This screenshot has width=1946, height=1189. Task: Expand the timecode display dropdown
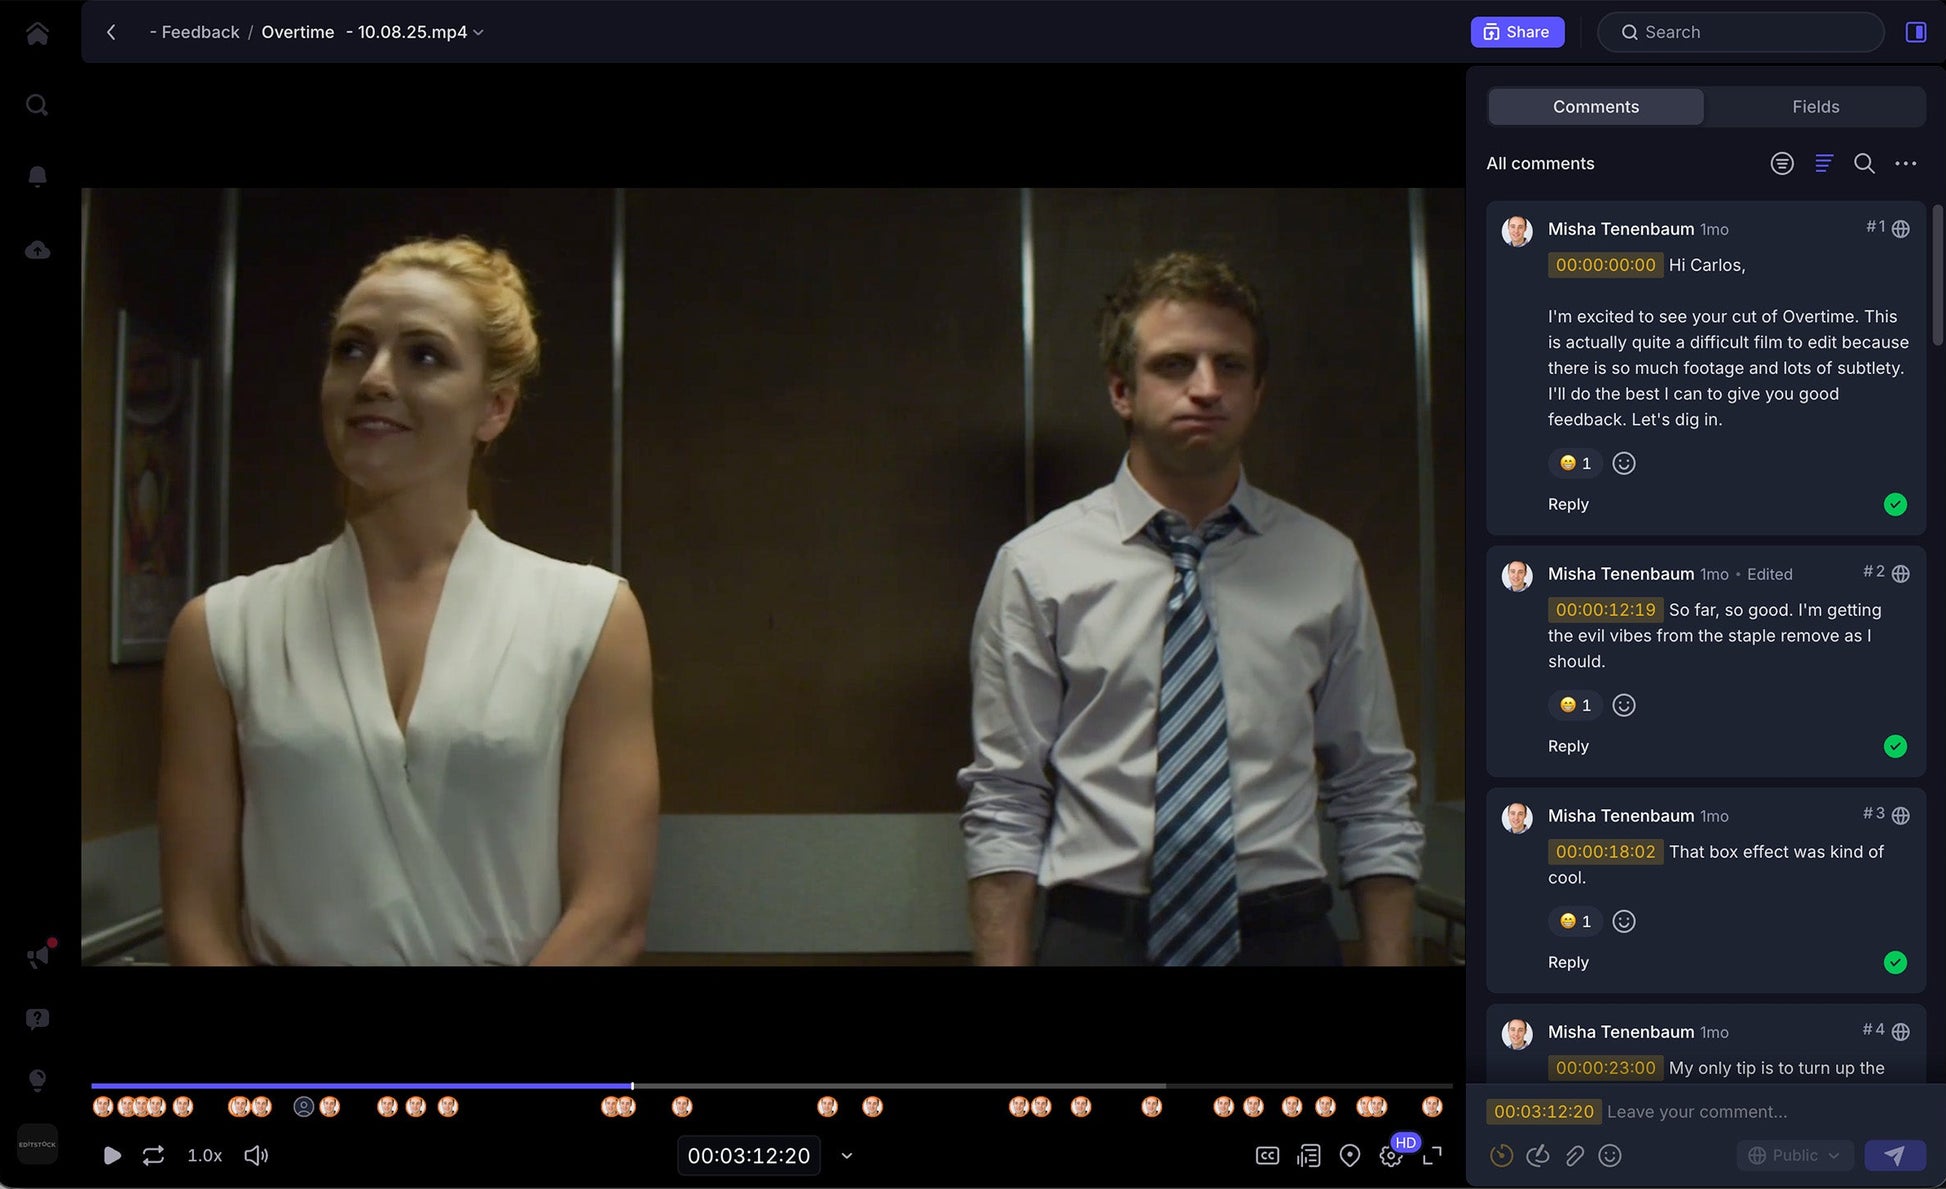846,1155
